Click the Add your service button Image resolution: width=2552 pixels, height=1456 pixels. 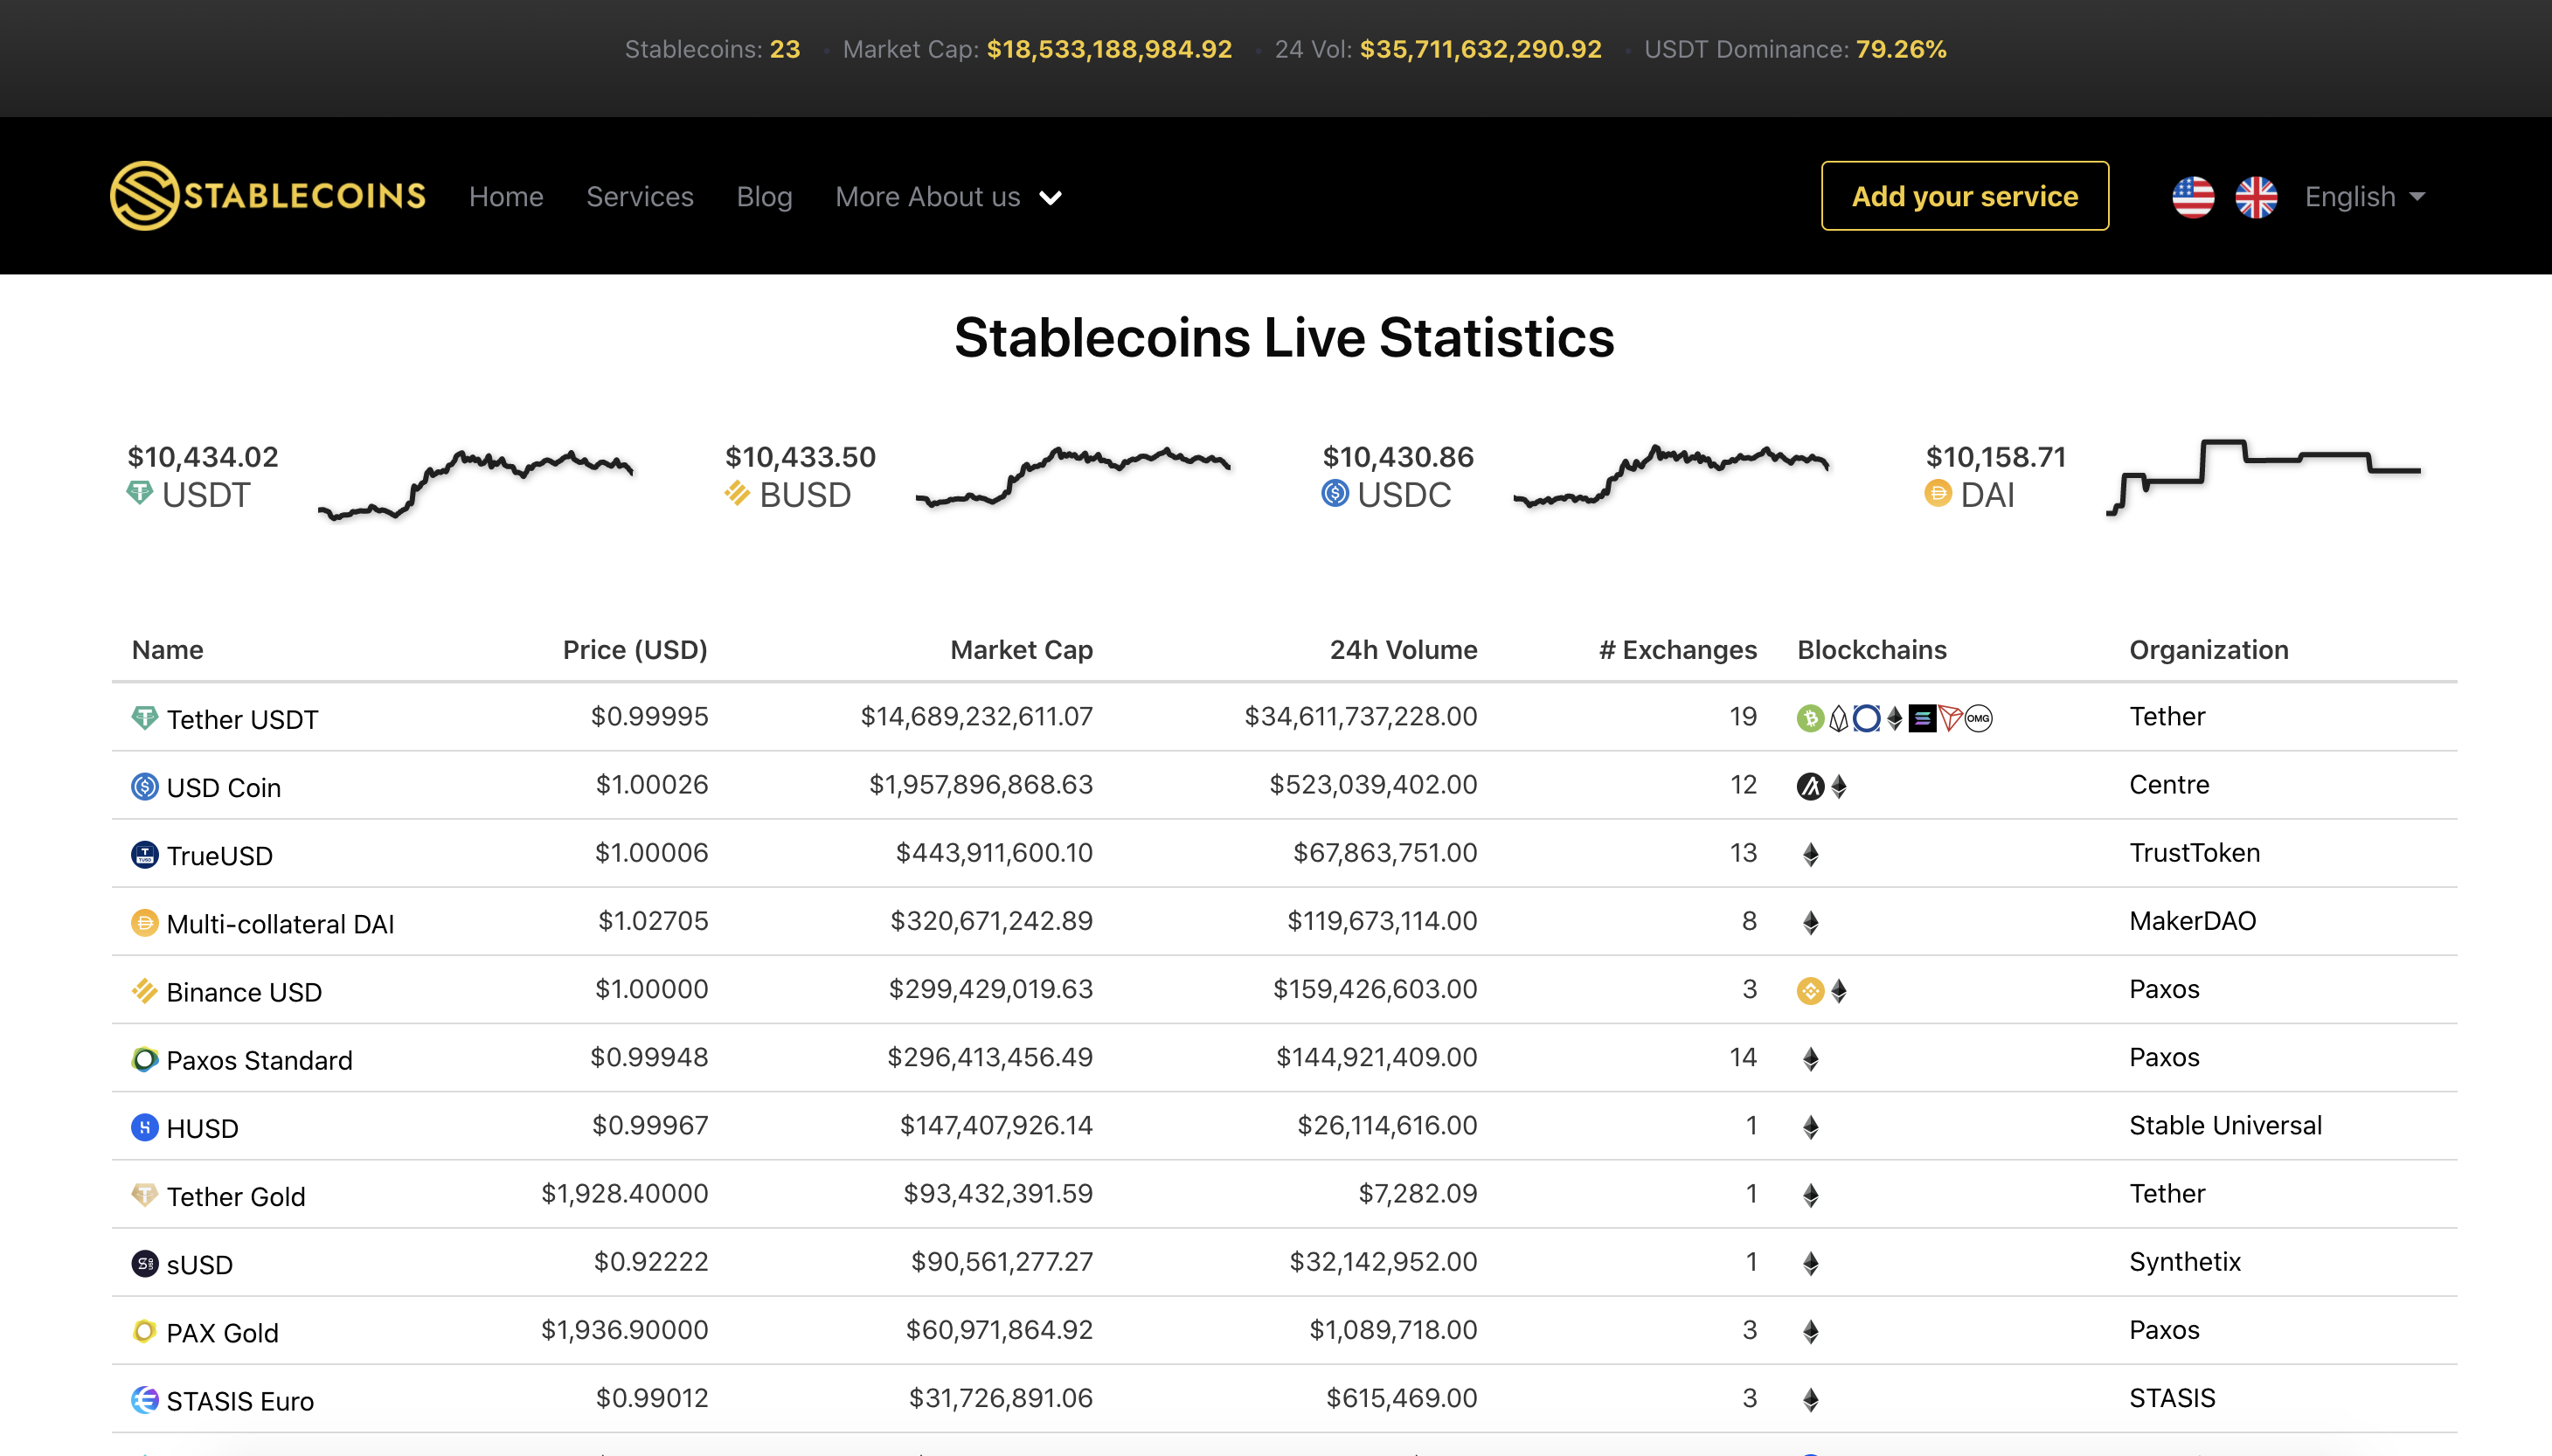[x=1964, y=196]
